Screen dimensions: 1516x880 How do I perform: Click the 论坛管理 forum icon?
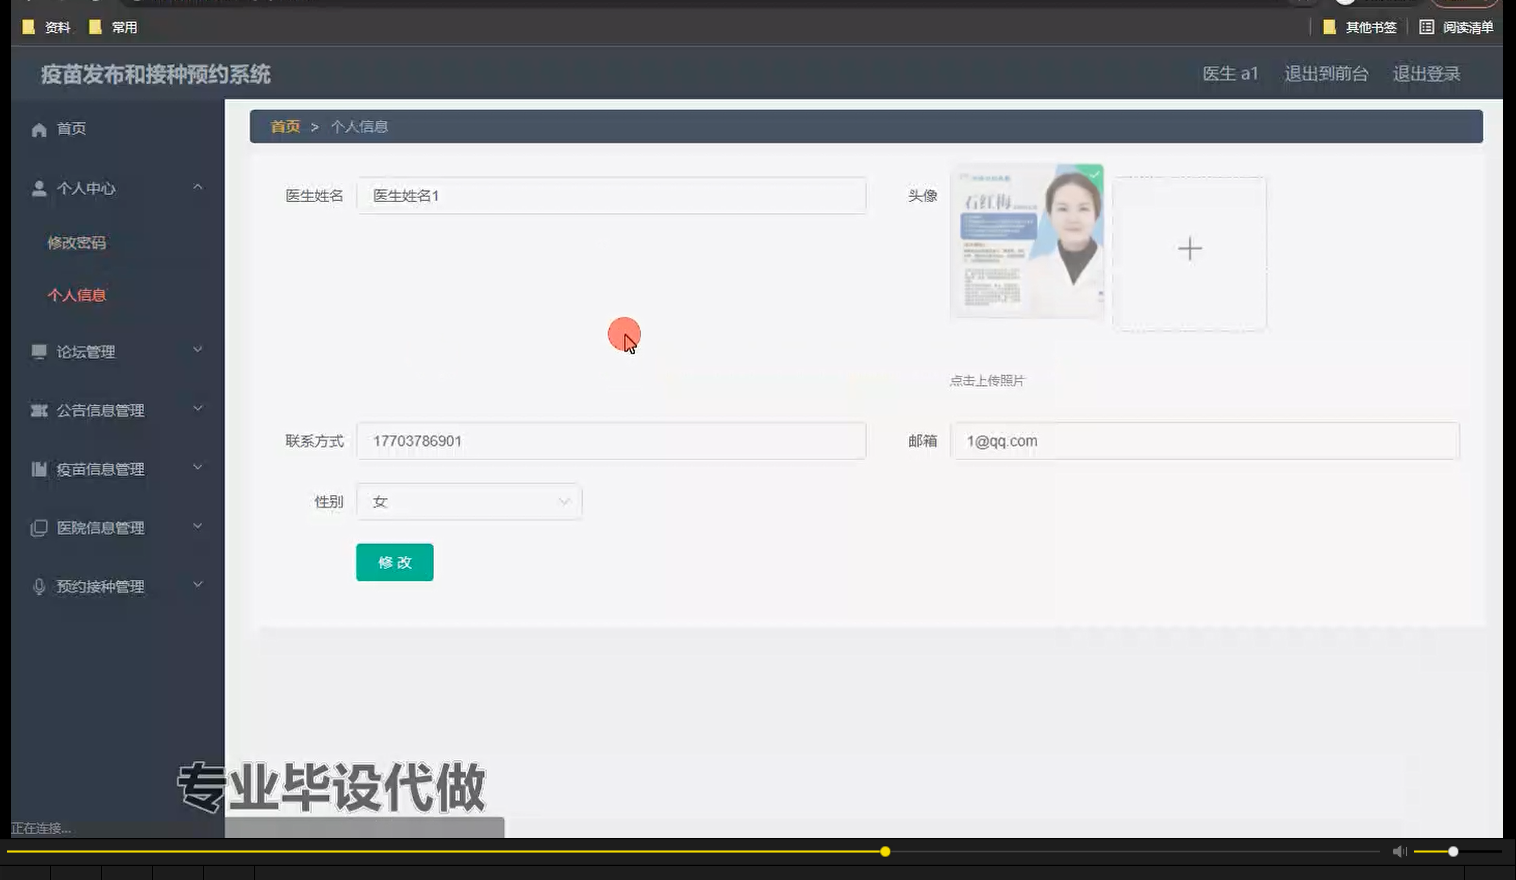[x=38, y=351]
